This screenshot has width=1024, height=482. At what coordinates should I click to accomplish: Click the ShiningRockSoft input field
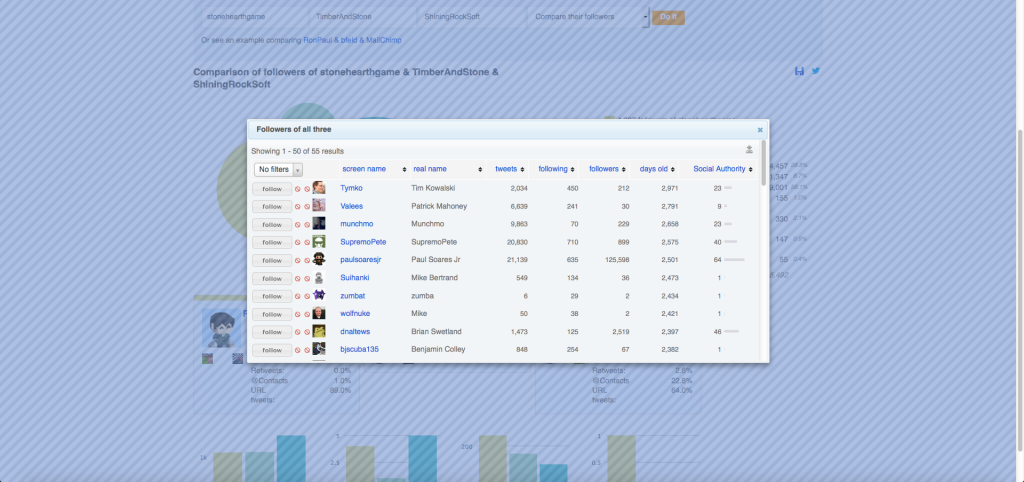tap(471, 17)
